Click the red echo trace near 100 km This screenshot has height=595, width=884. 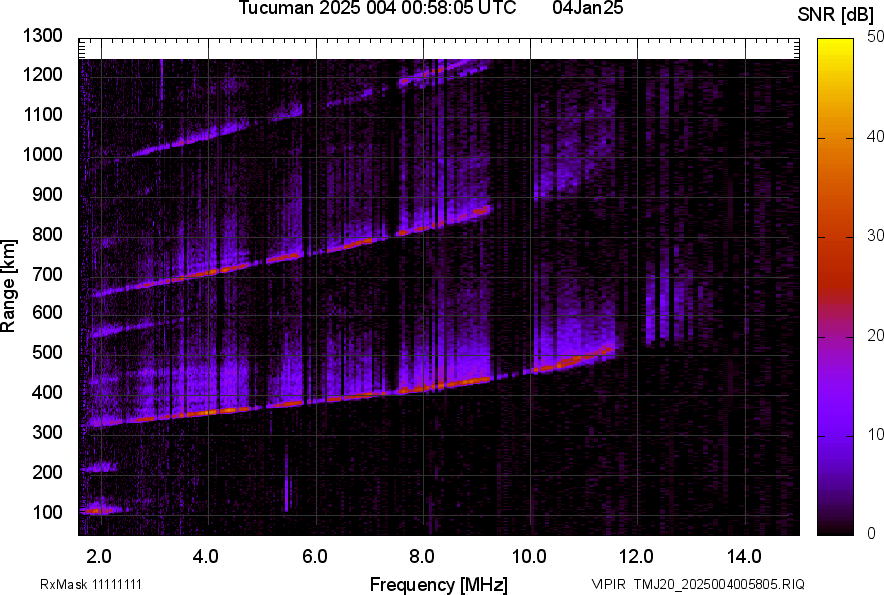pyautogui.click(x=98, y=510)
